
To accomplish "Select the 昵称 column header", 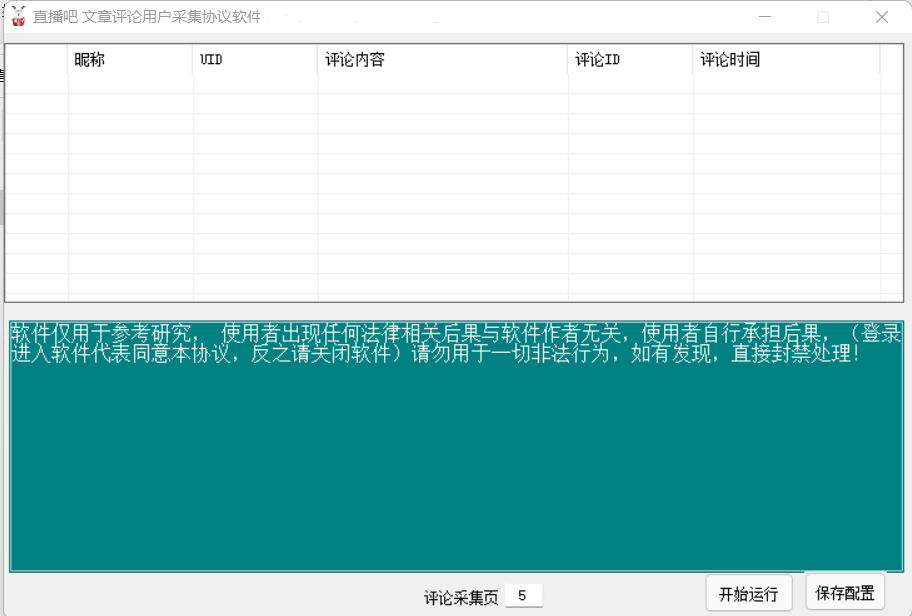I will pos(130,60).
